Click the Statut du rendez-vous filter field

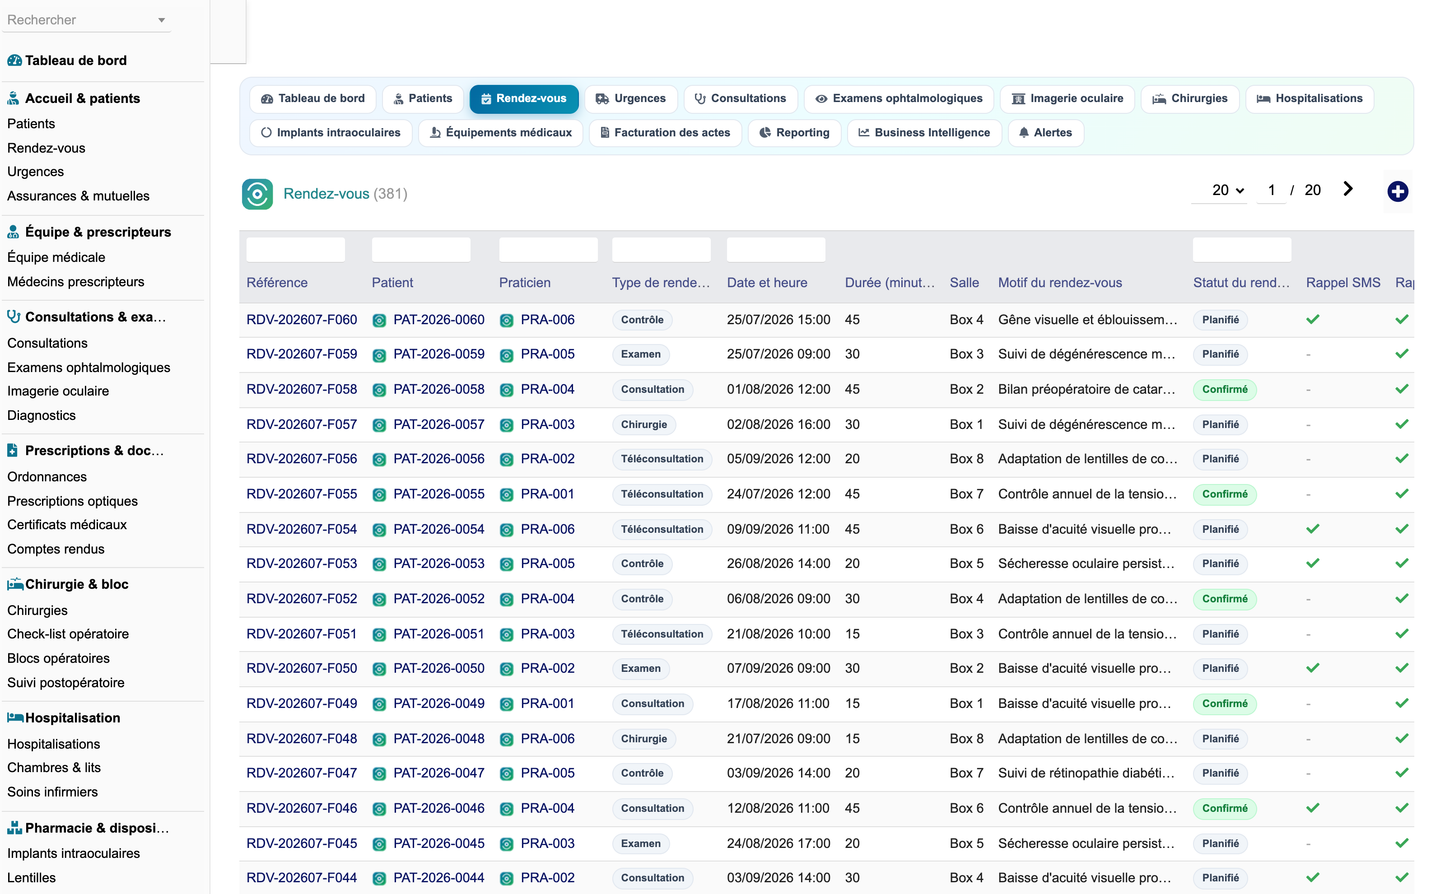[1242, 250]
